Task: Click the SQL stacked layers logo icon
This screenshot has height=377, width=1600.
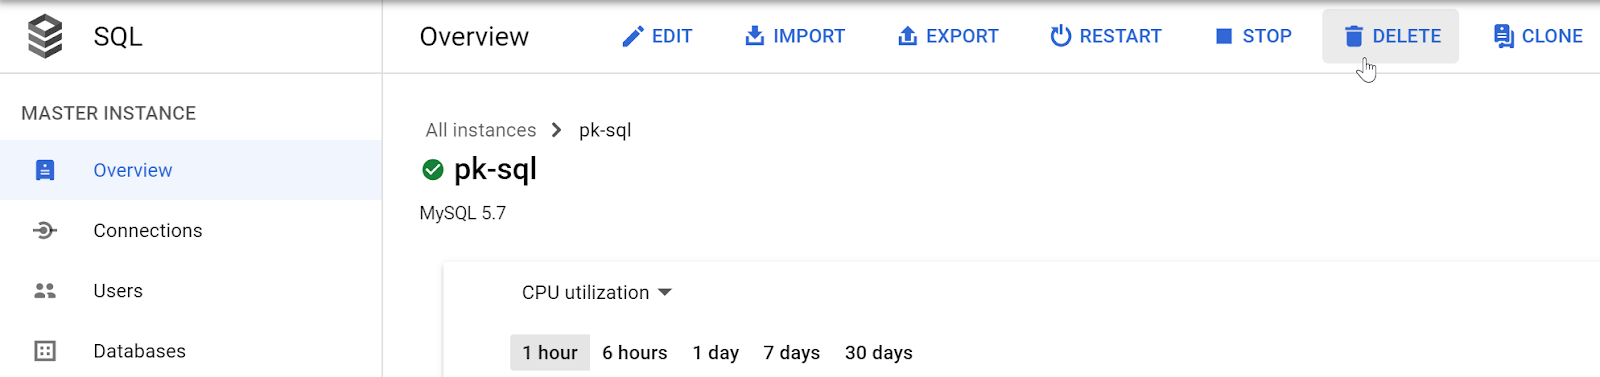Action: [x=45, y=37]
